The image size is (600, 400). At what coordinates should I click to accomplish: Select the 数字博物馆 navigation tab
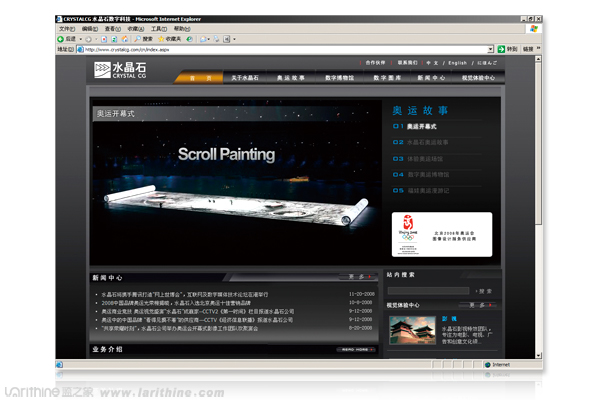click(339, 78)
